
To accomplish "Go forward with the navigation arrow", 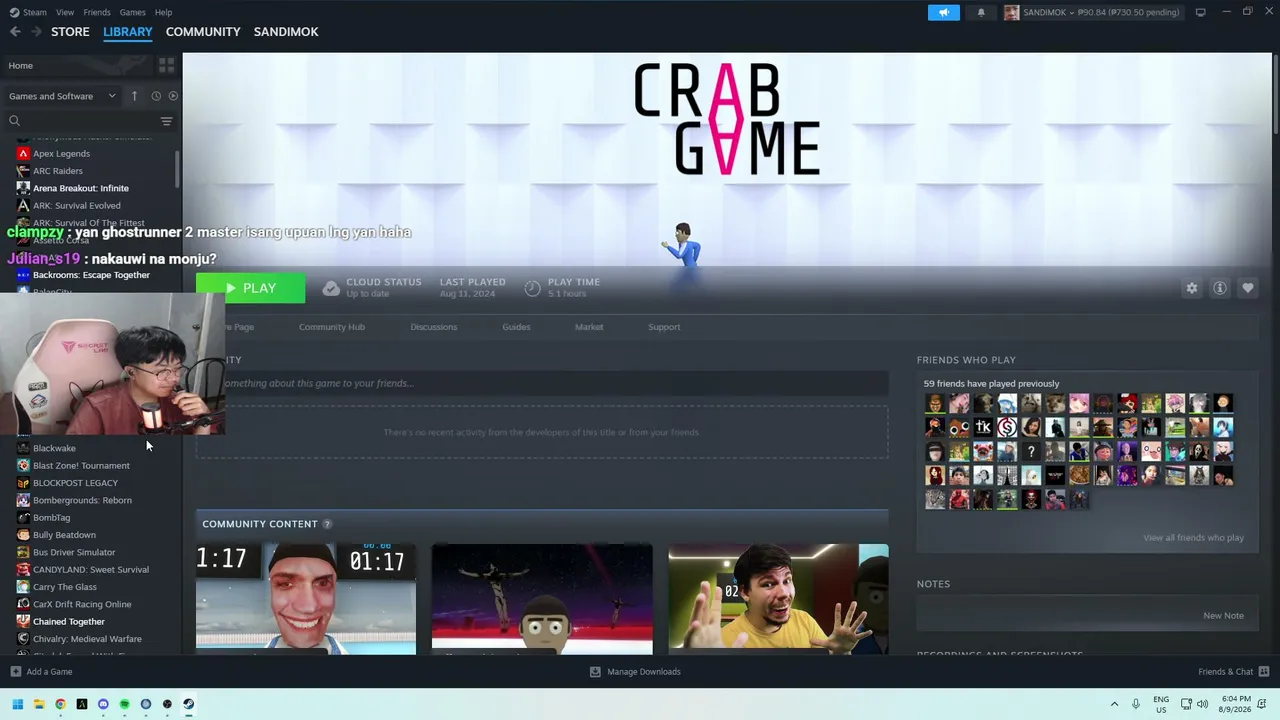I will (36, 32).
